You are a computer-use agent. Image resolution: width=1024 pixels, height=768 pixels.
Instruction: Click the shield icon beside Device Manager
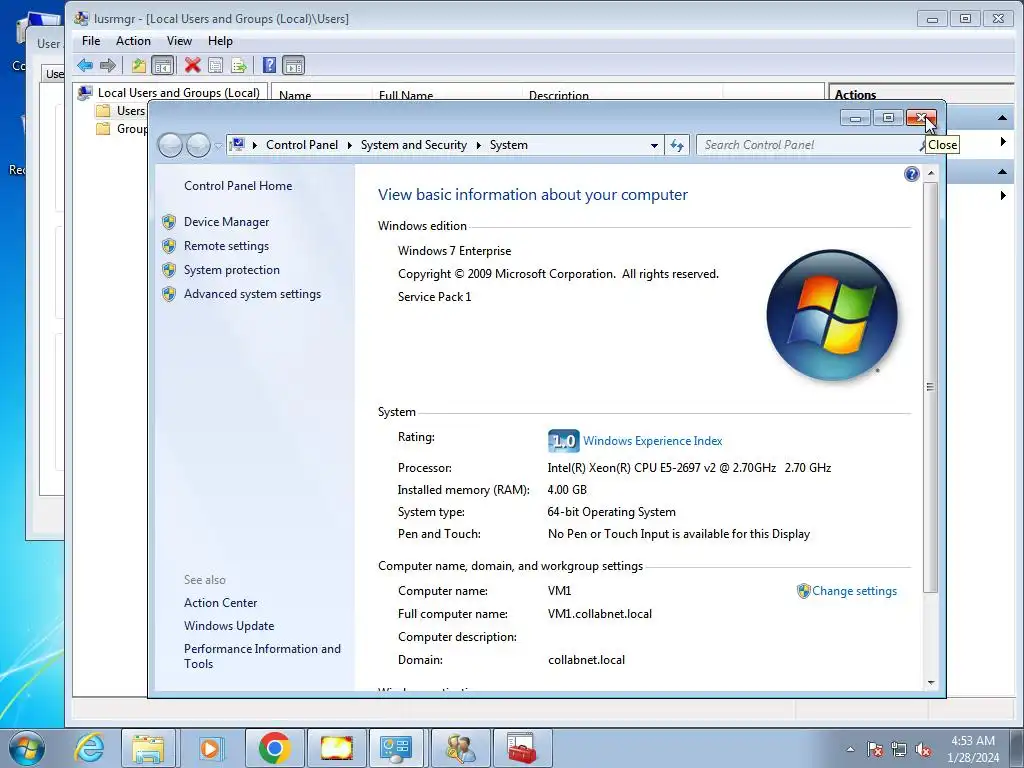[169, 222]
